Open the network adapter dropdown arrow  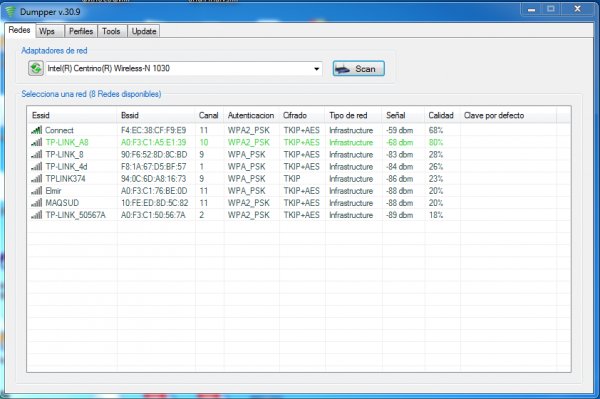pos(316,69)
